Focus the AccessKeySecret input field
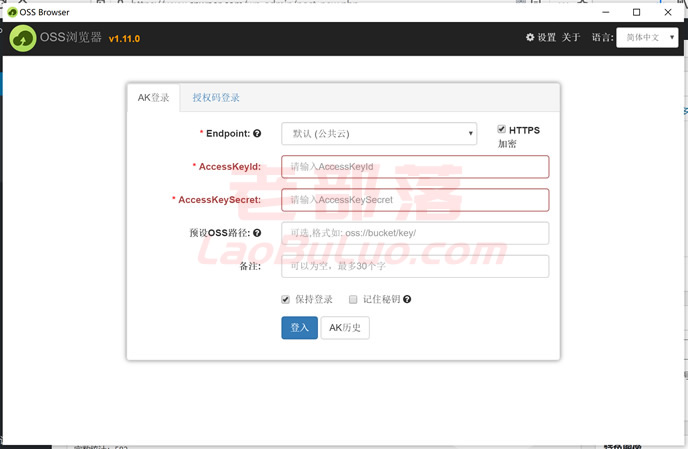The width and height of the screenshot is (688, 449). pyautogui.click(x=415, y=200)
